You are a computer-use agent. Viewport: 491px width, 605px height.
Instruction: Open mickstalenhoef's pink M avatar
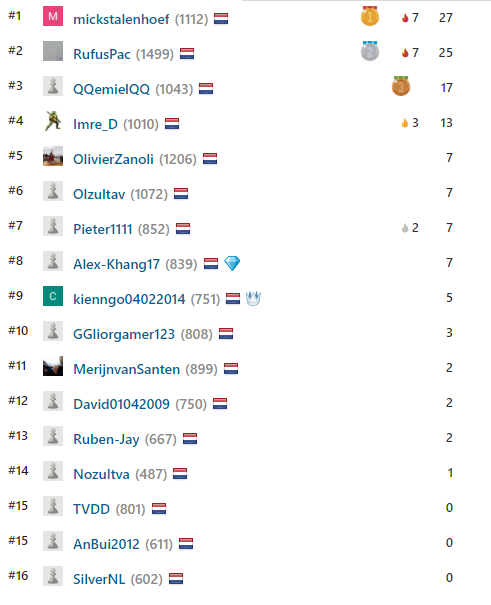[53, 16]
